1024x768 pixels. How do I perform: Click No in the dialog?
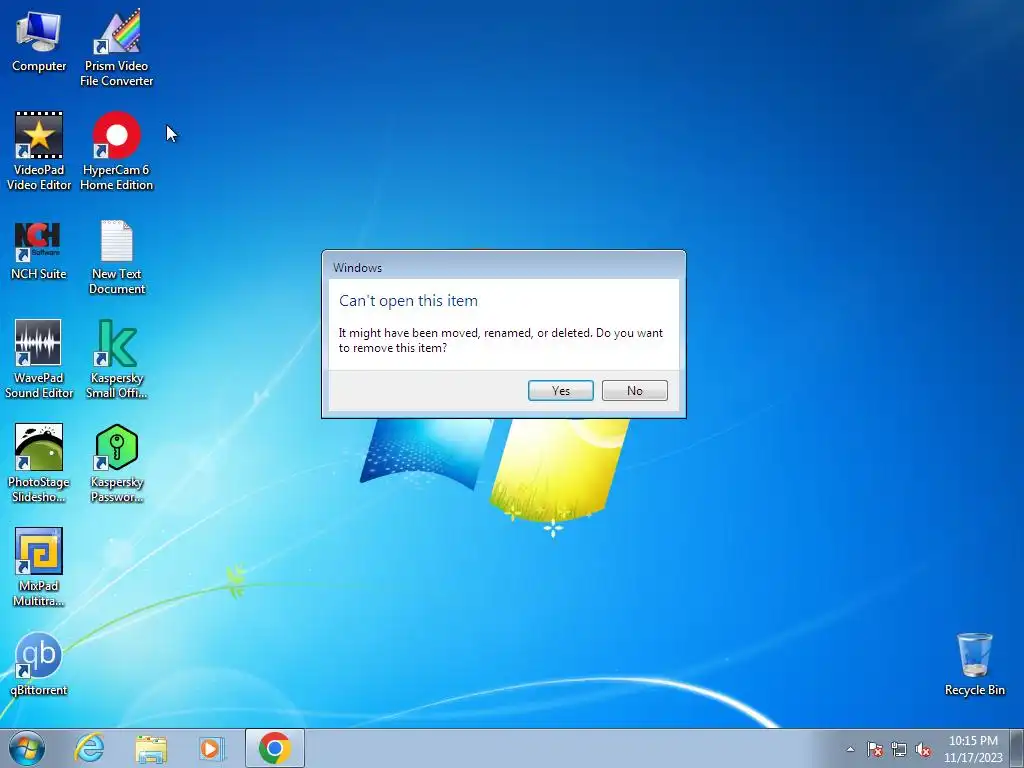click(635, 391)
